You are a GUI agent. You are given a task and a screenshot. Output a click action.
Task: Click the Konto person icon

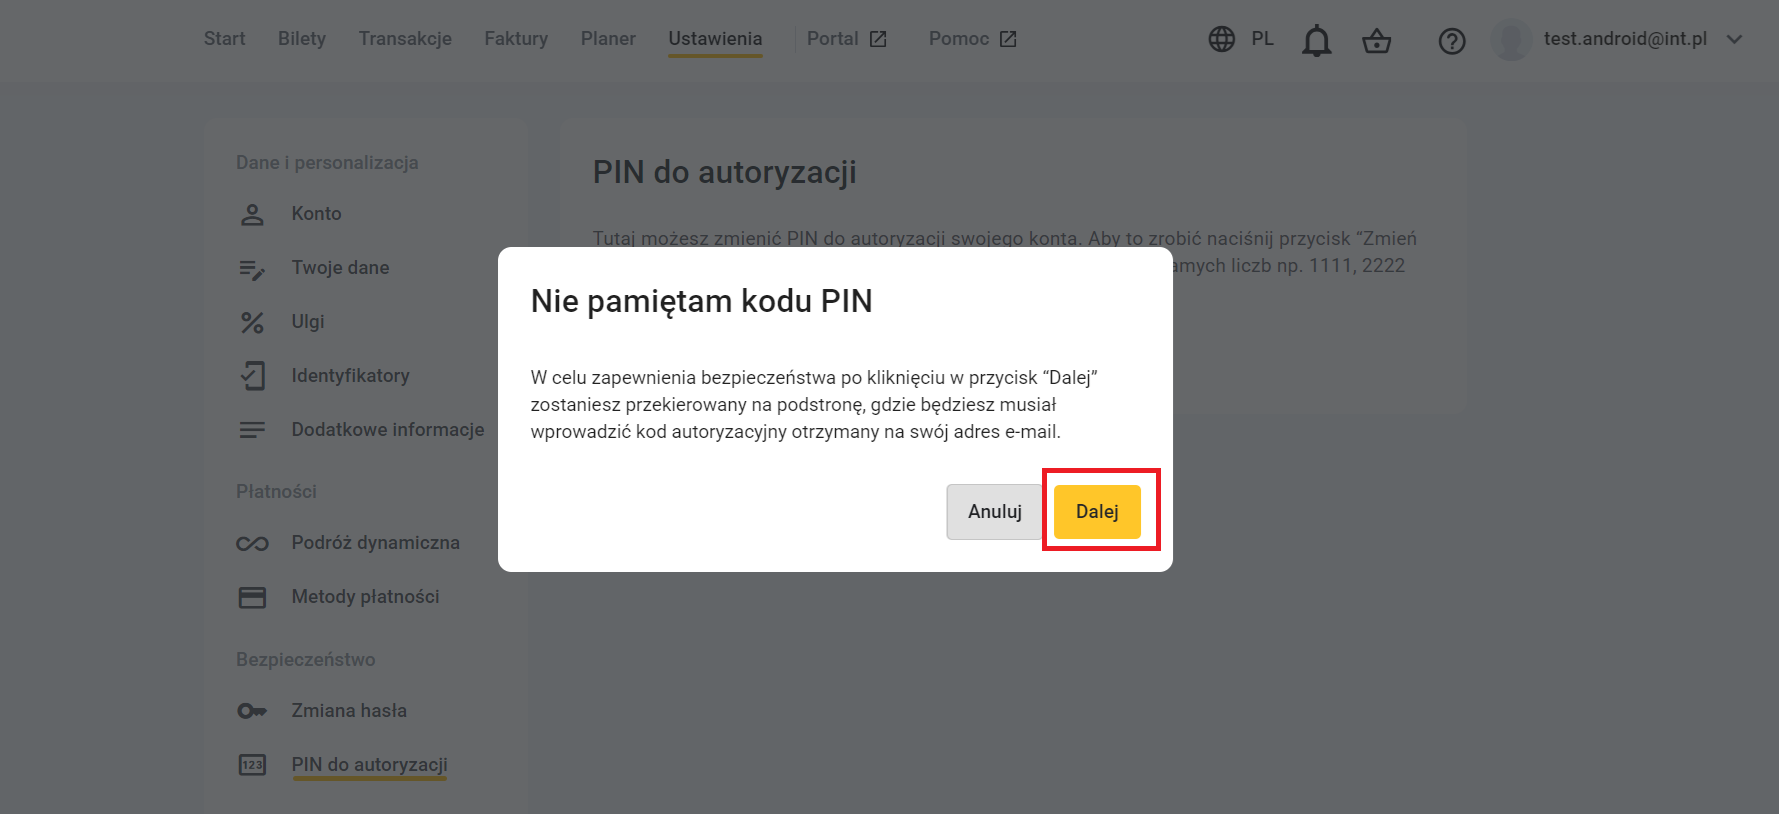point(252,214)
